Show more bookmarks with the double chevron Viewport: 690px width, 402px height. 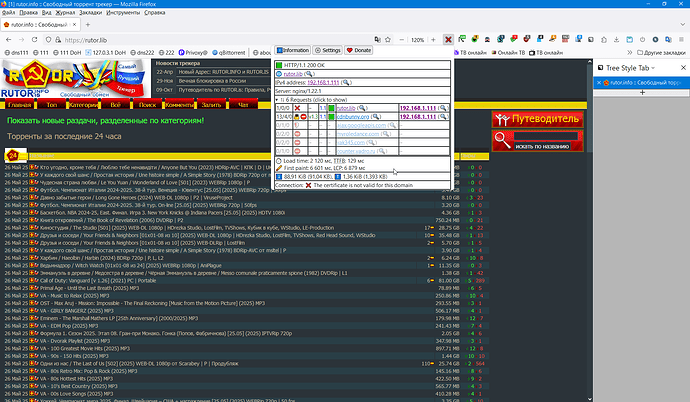630,52
